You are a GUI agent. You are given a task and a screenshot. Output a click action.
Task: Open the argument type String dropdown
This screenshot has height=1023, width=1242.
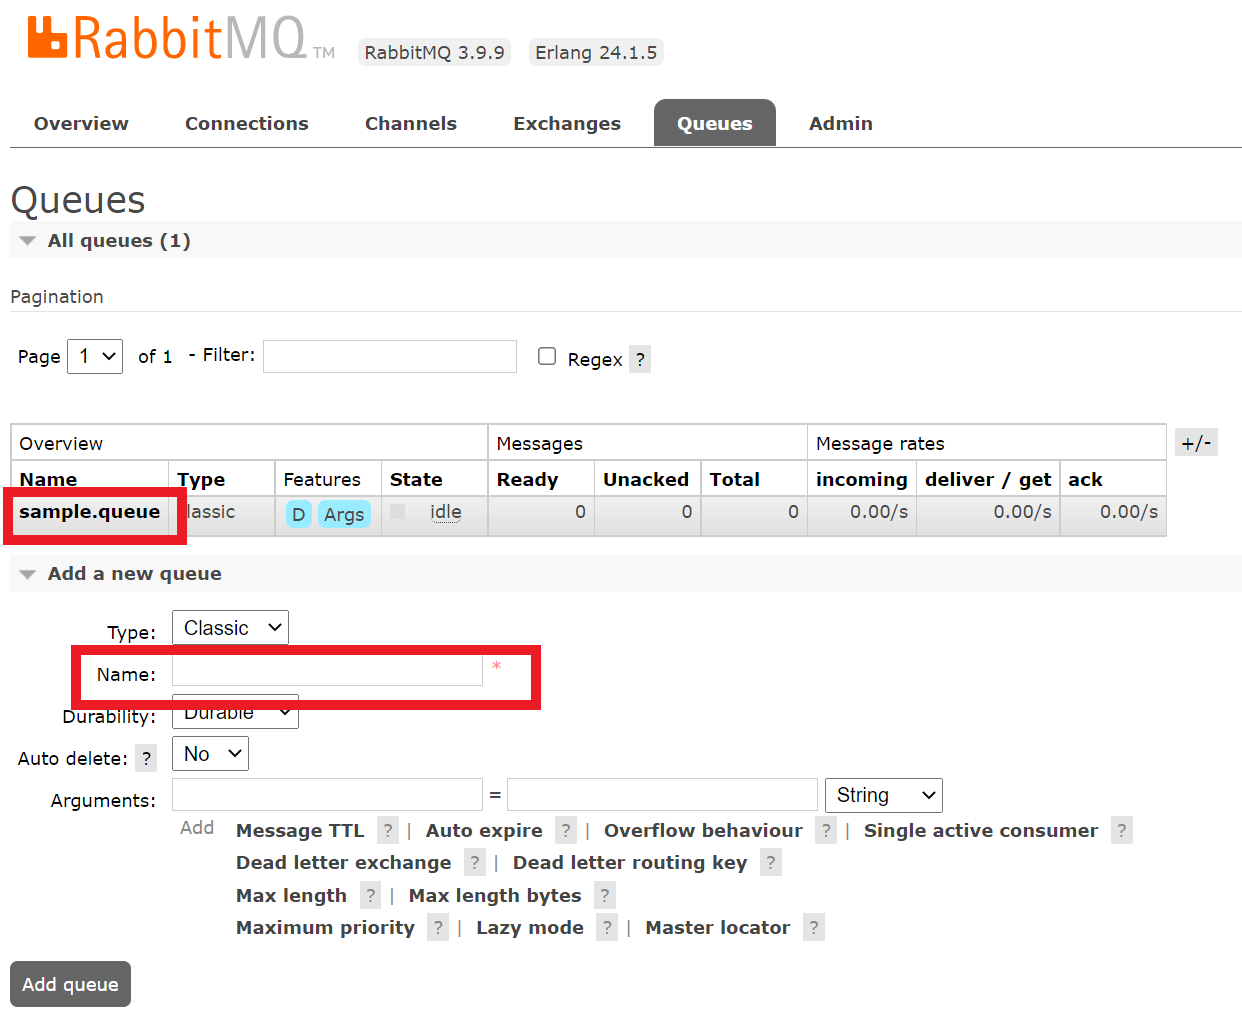[x=883, y=795]
